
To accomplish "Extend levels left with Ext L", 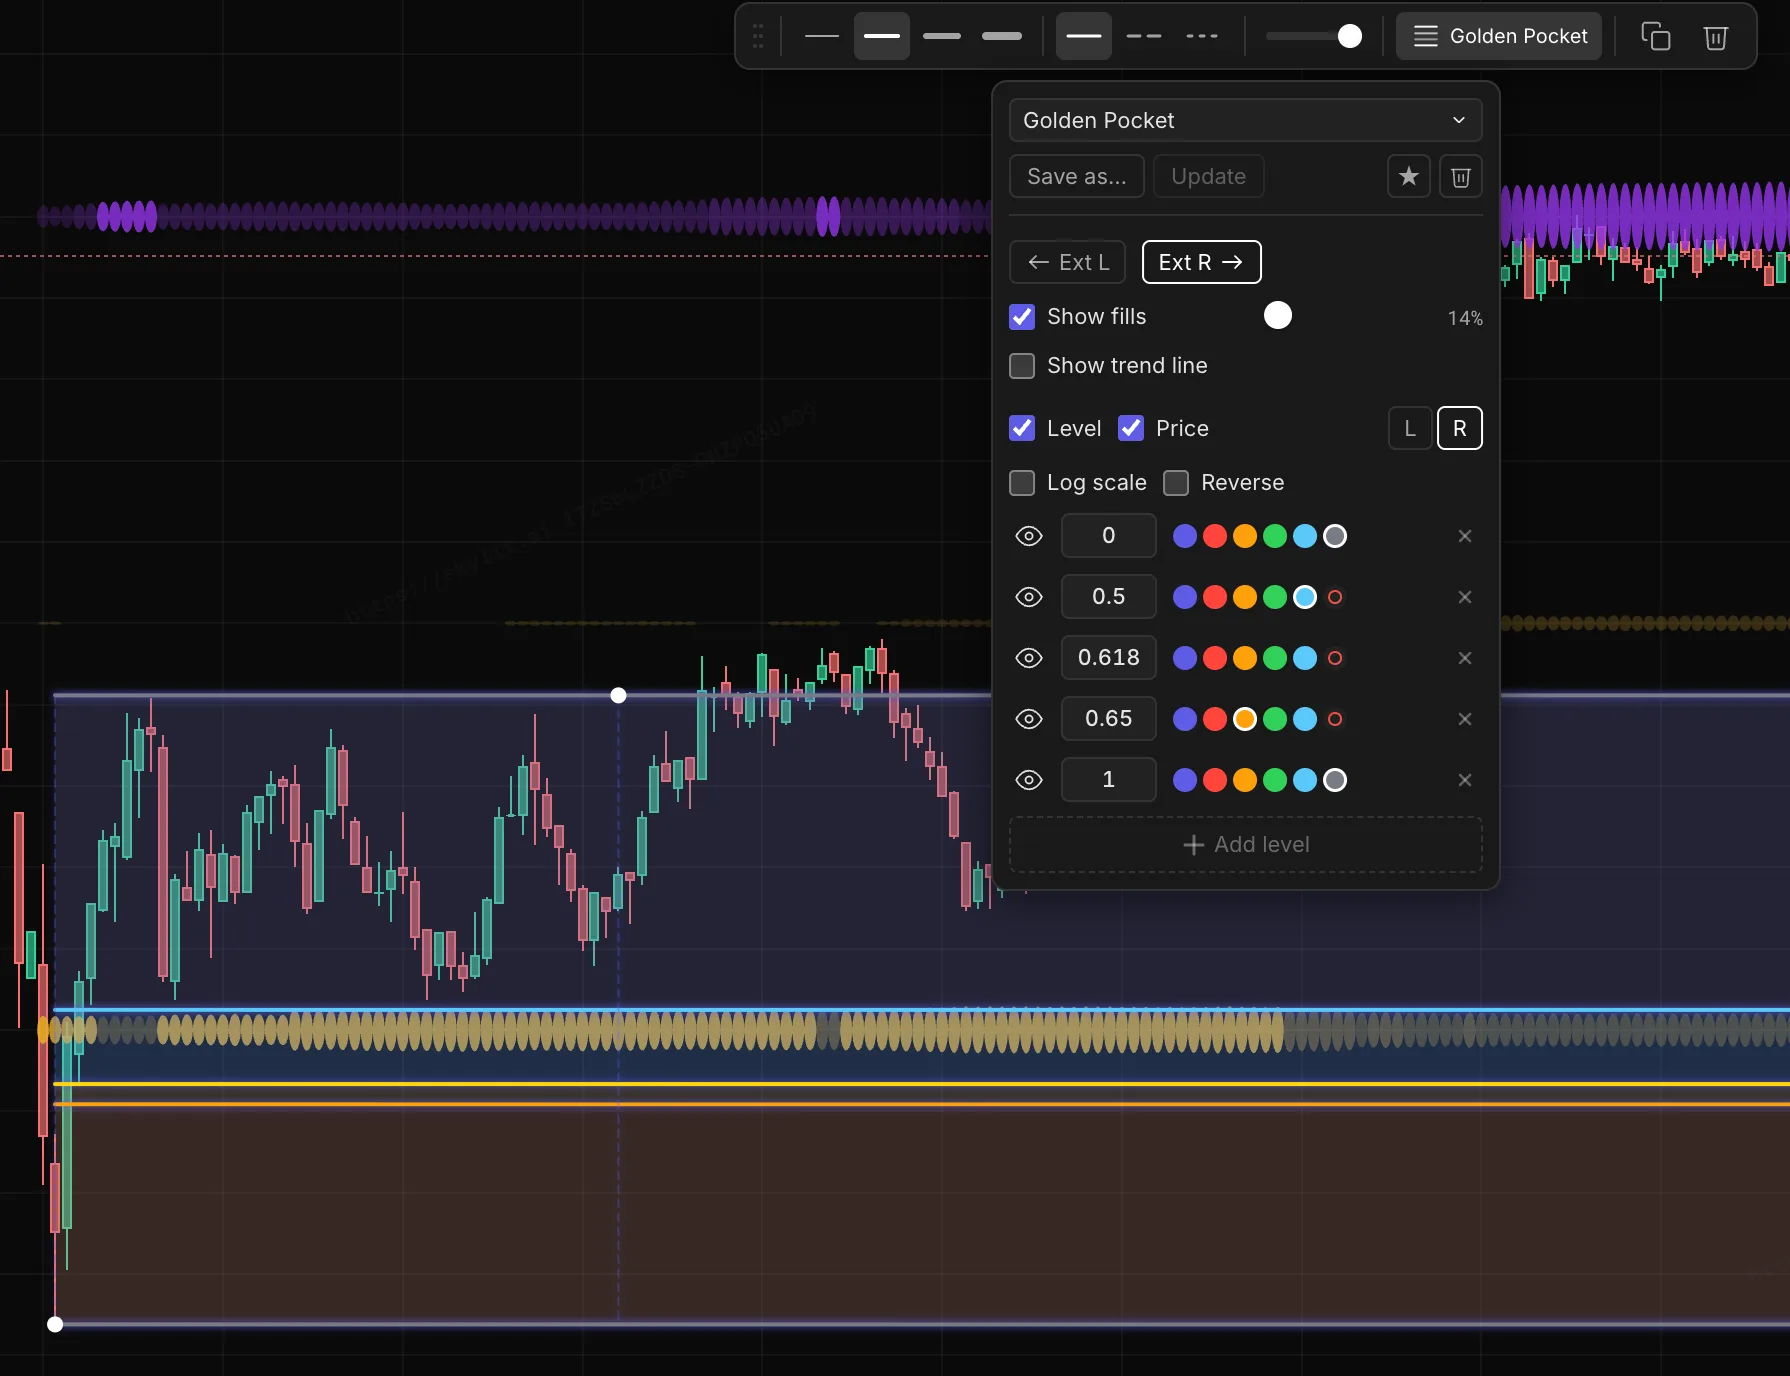I will pos(1068,262).
